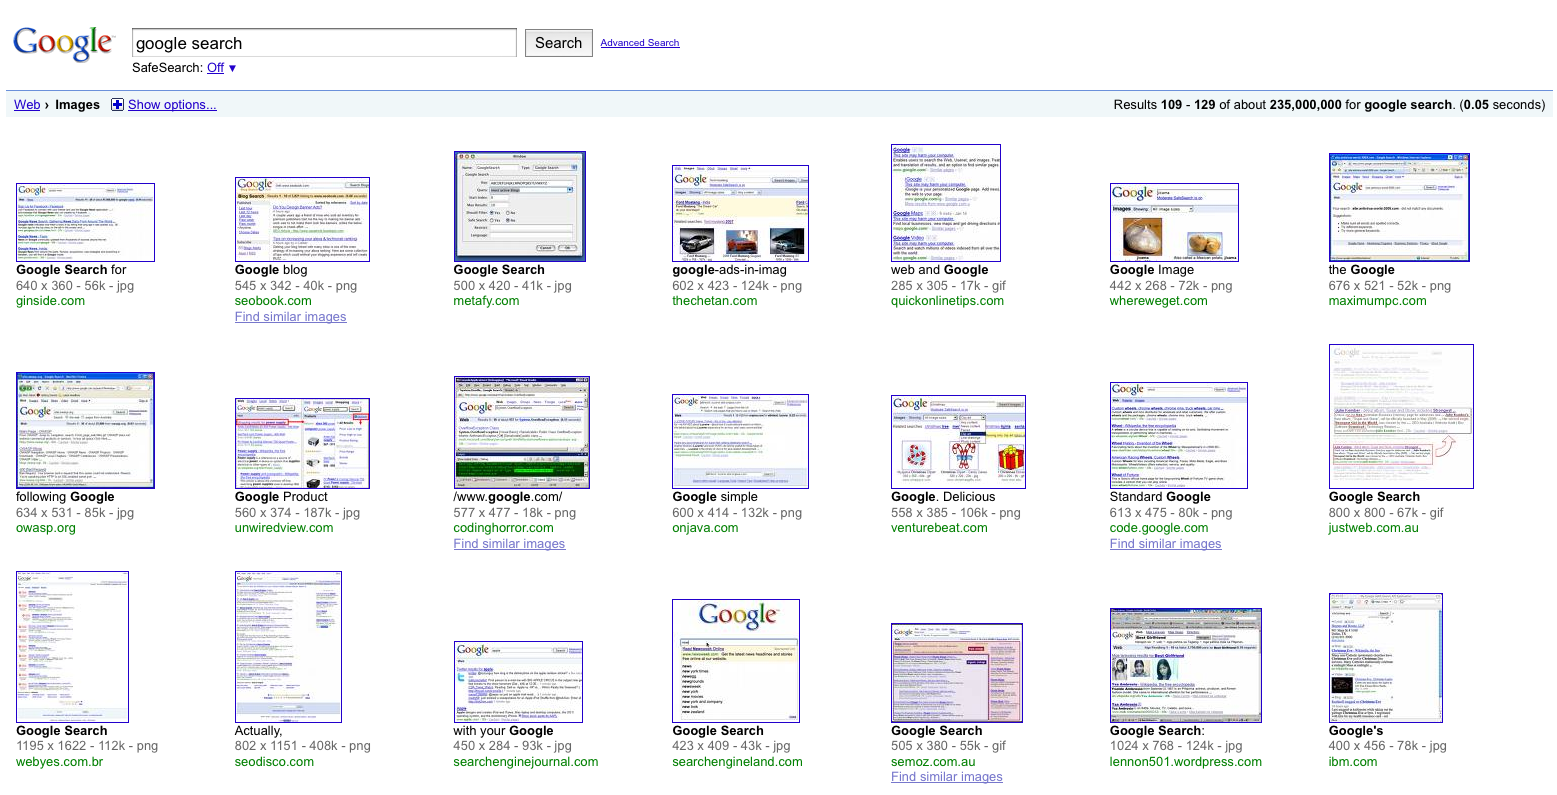
Task: Click the whereweget.com domain text
Action: point(1159,301)
